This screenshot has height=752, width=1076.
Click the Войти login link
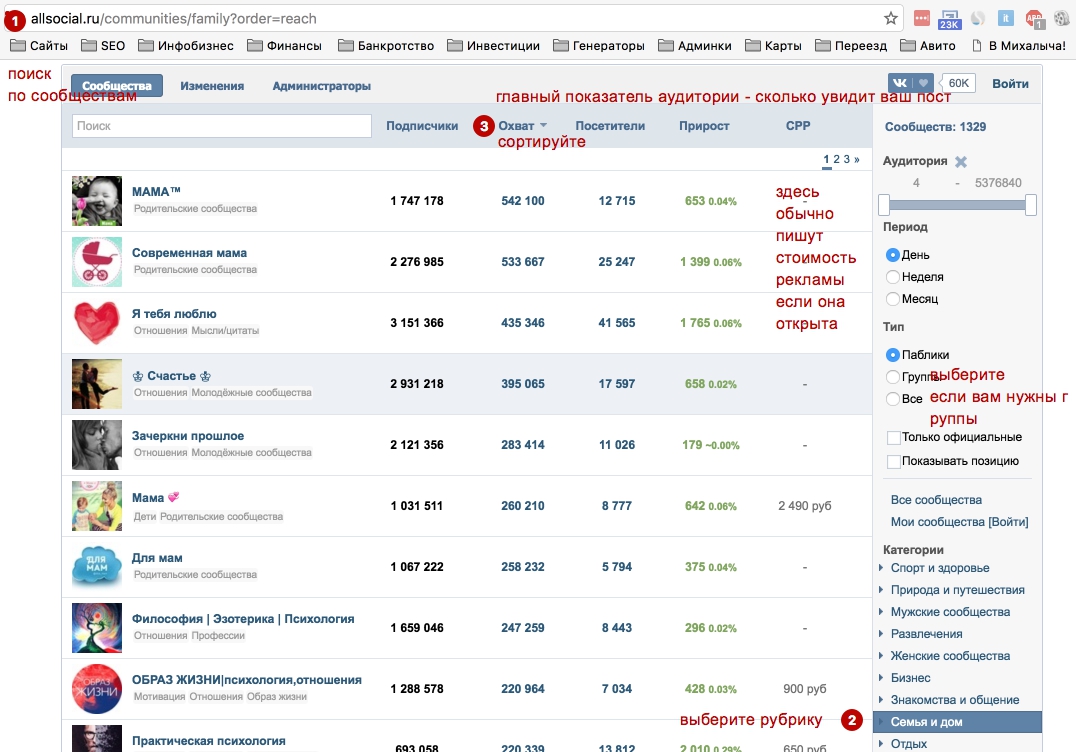(x=1010, y=83)
